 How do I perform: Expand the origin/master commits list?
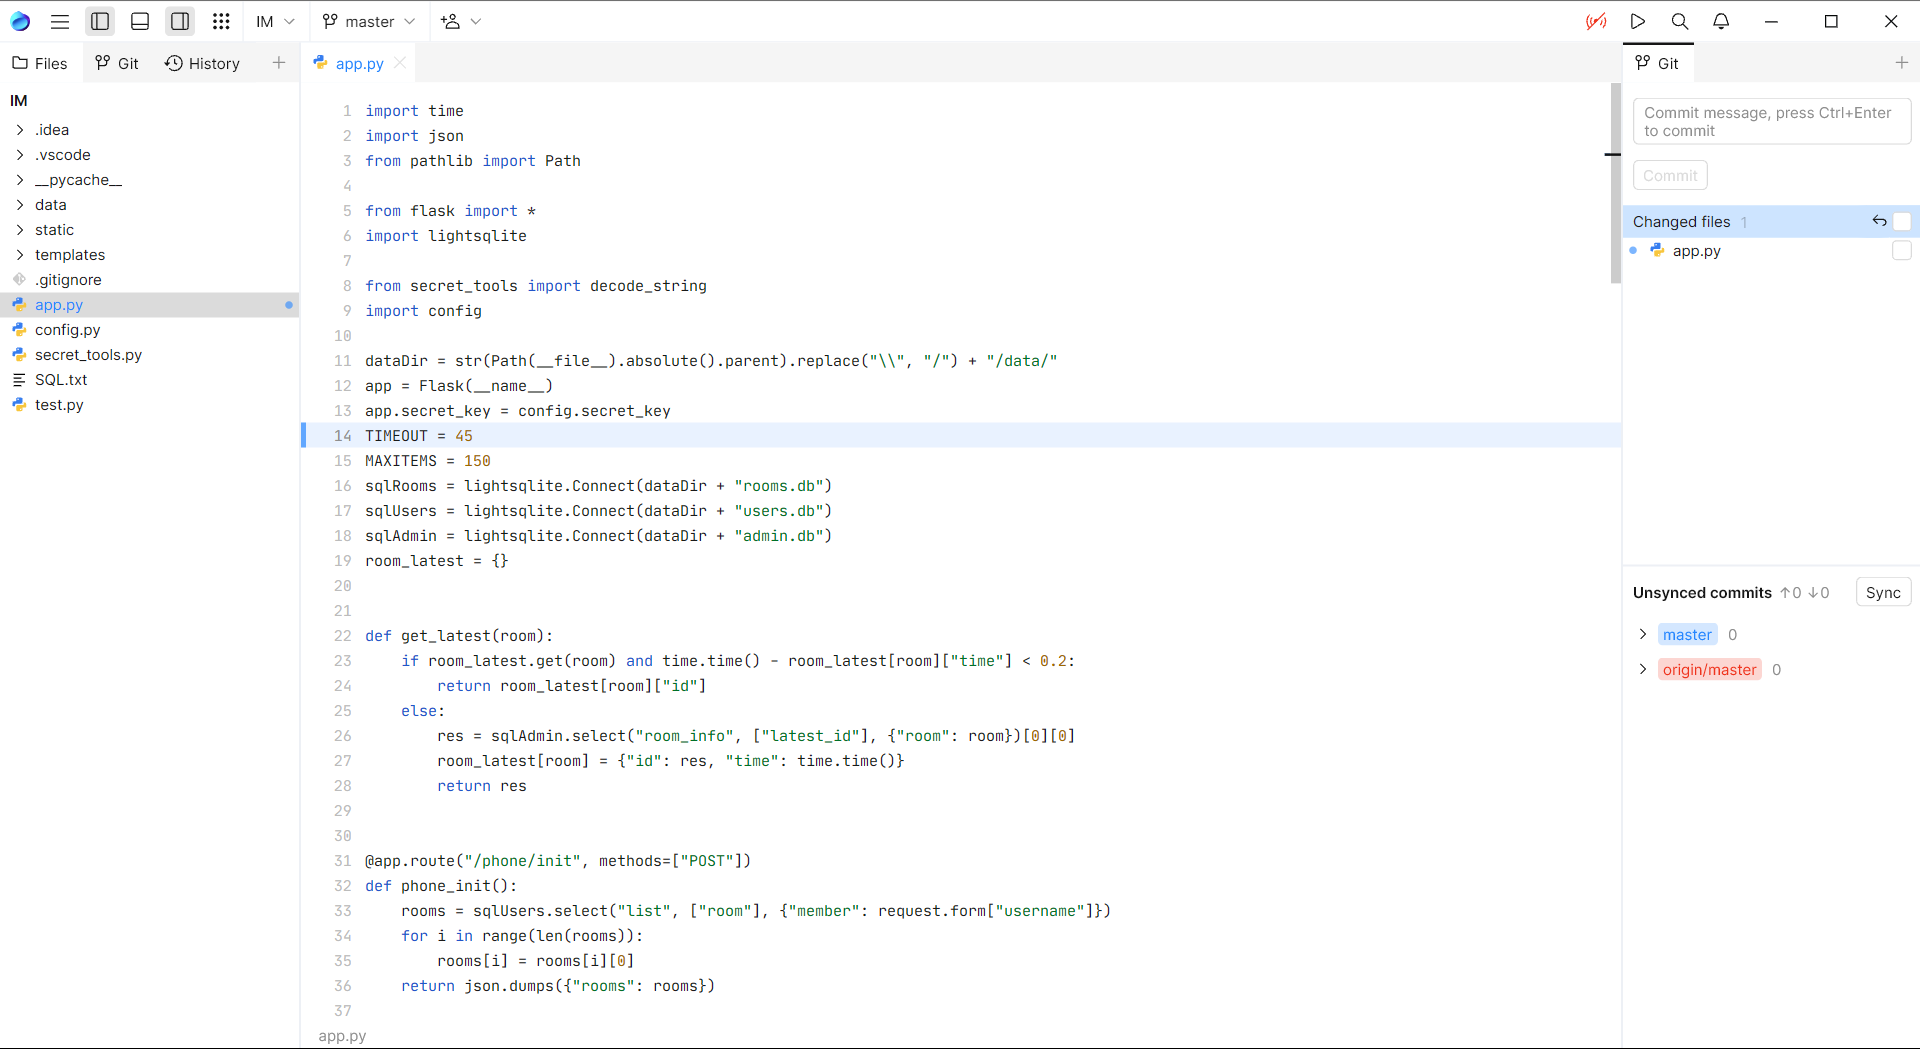point(1643,669)
